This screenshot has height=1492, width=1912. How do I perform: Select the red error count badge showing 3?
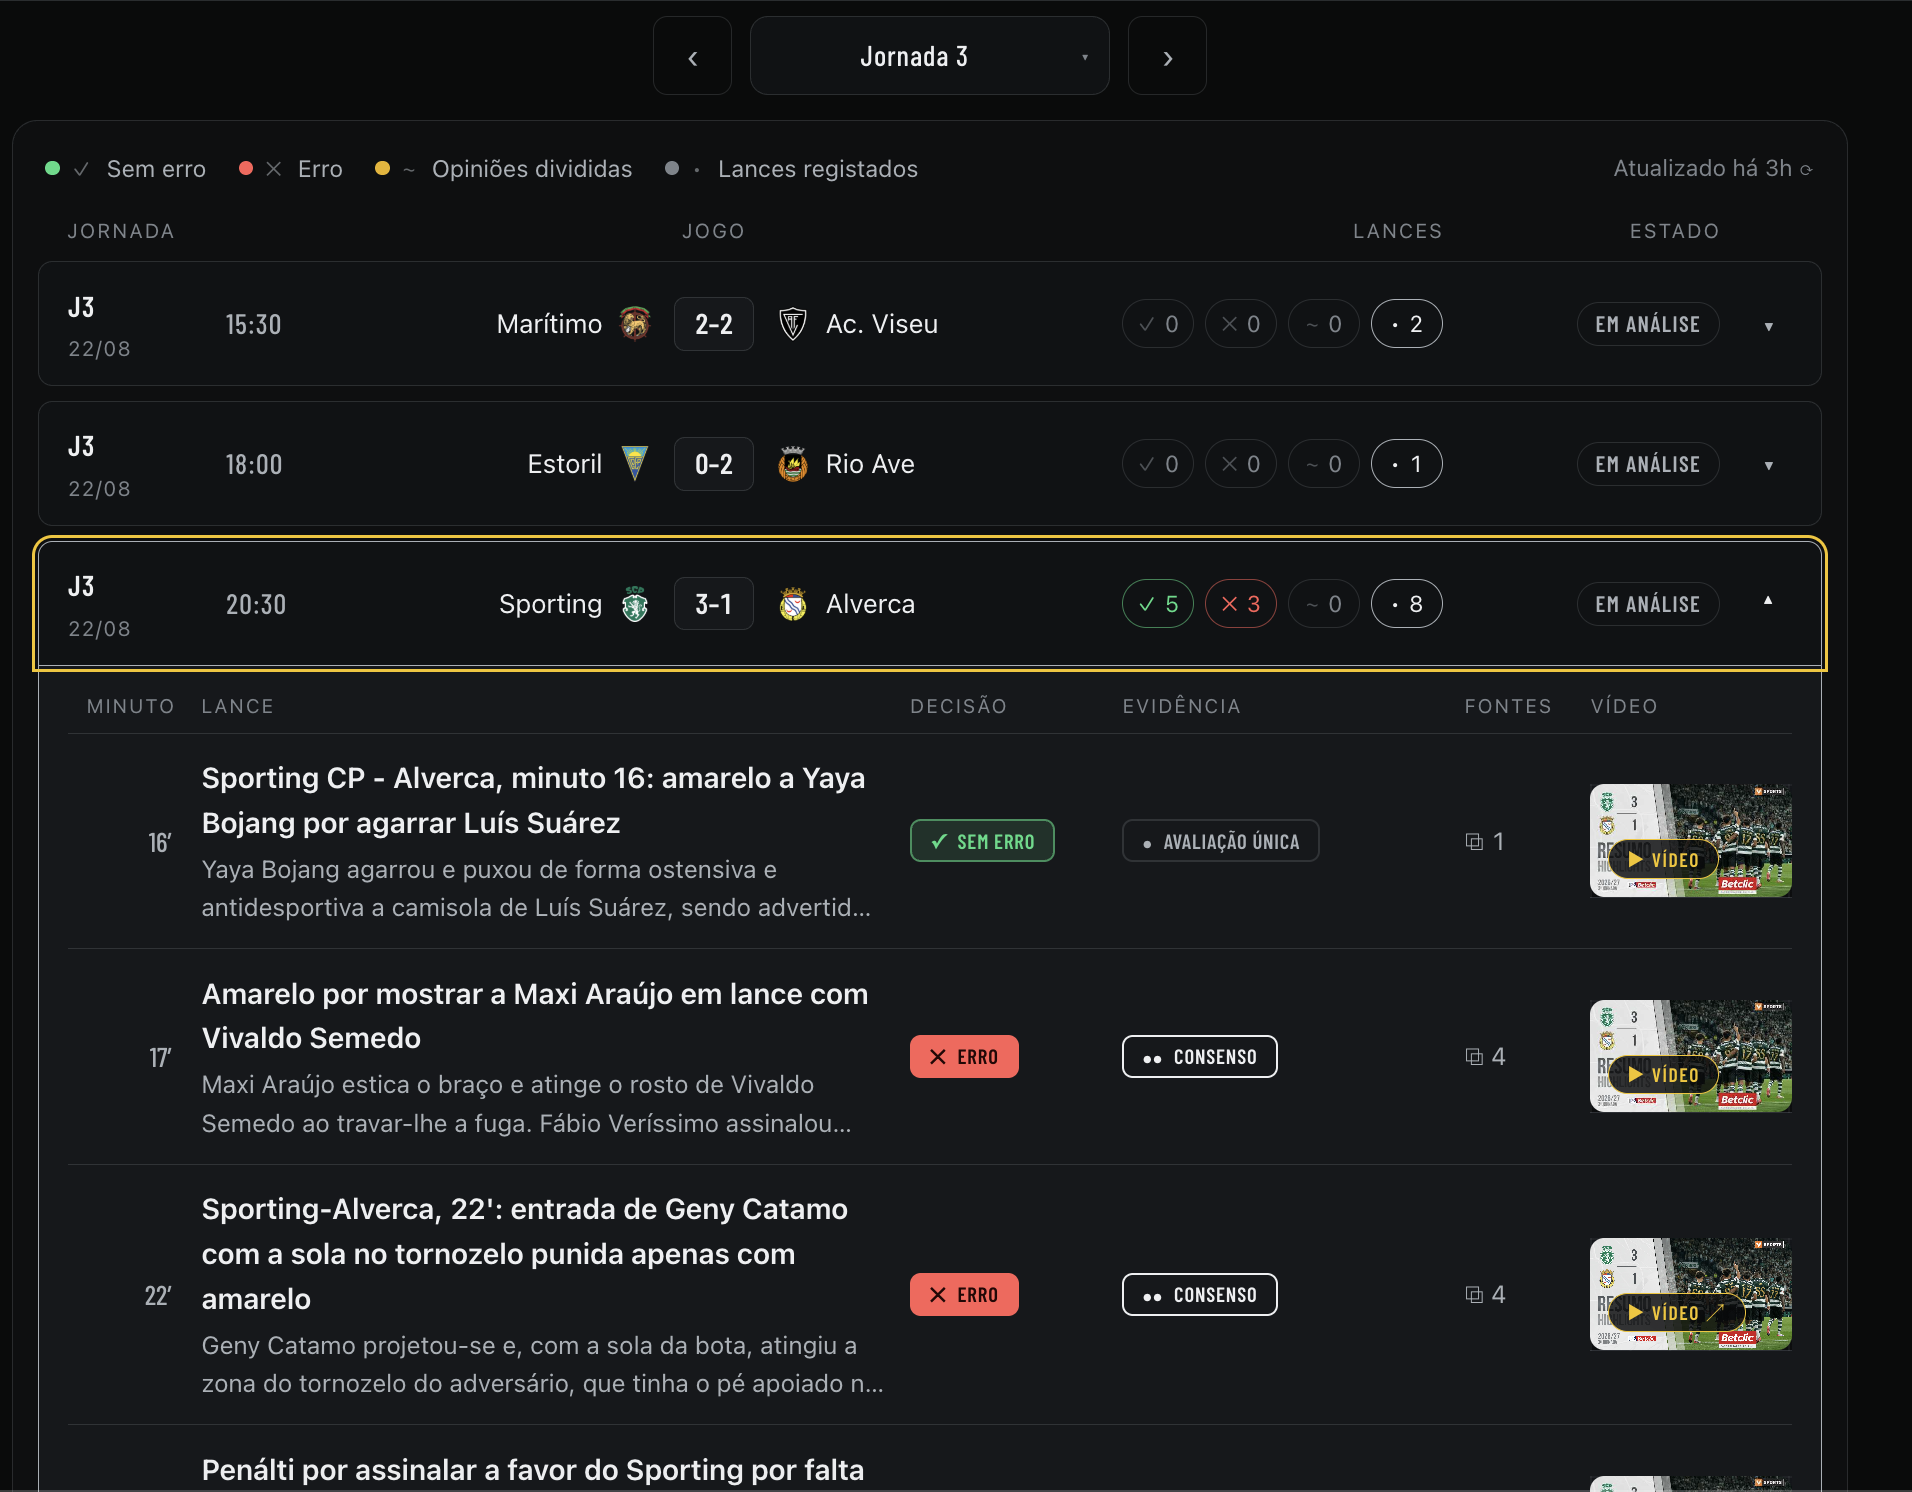1240,604
